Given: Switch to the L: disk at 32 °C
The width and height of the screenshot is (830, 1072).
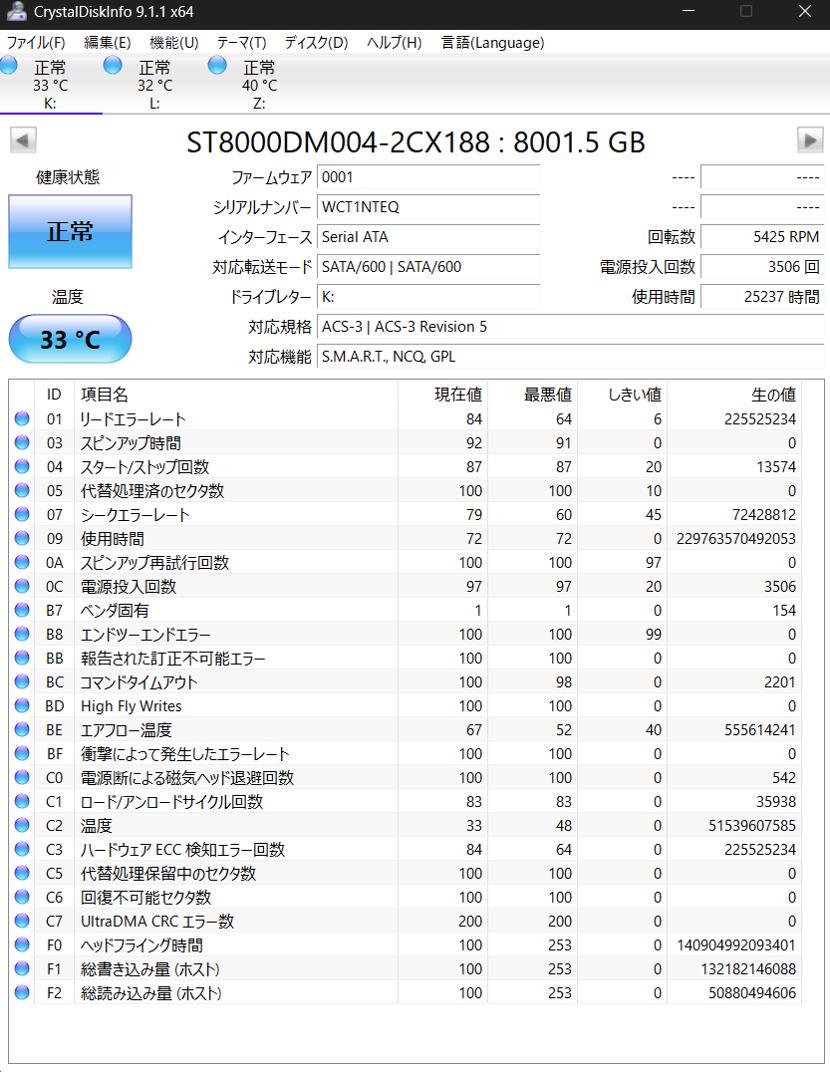Looking at the screenshot, I should [x=155, y=85].
